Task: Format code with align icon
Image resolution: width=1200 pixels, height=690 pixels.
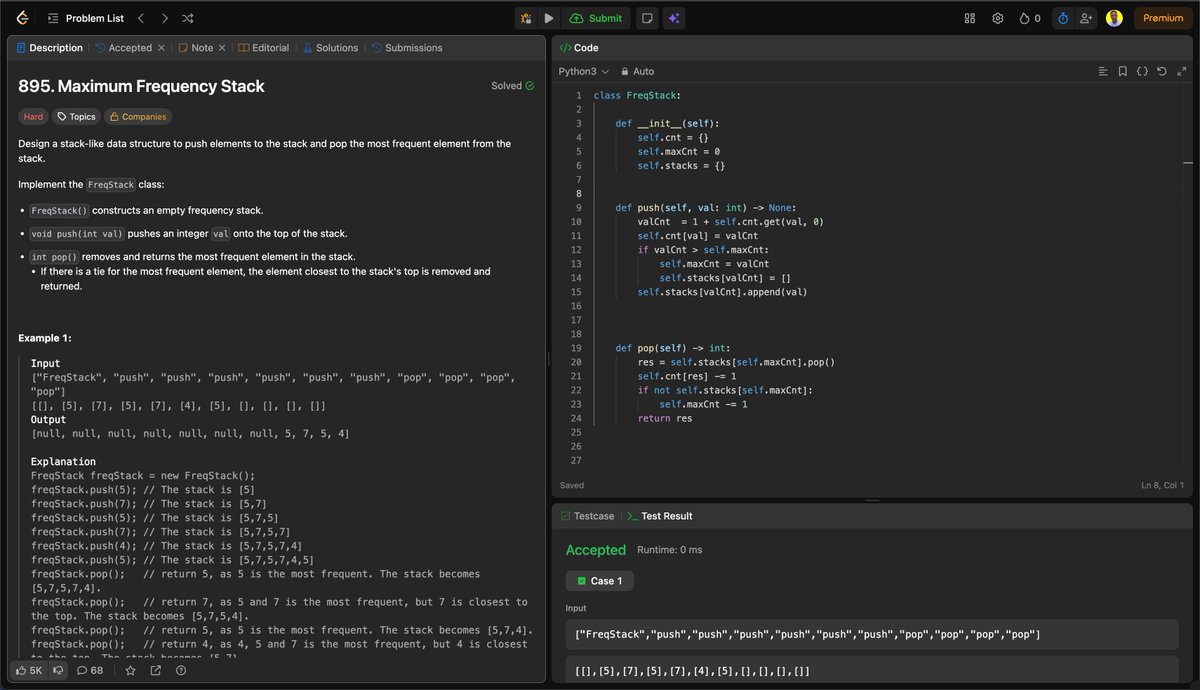Action: pos(1103,71)
